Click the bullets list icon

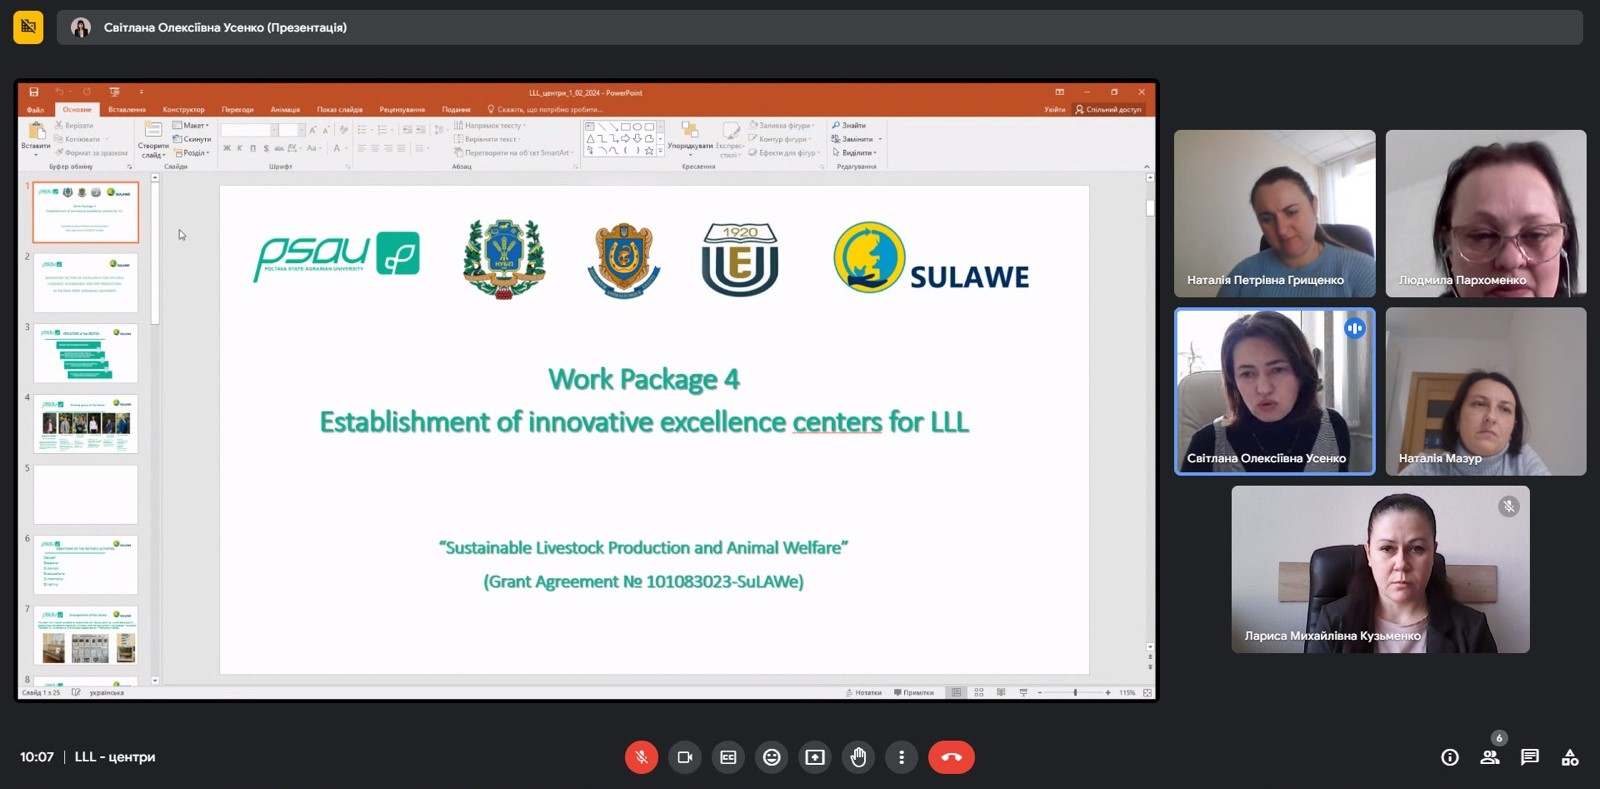pyautogui.click(x=363, y=130)
